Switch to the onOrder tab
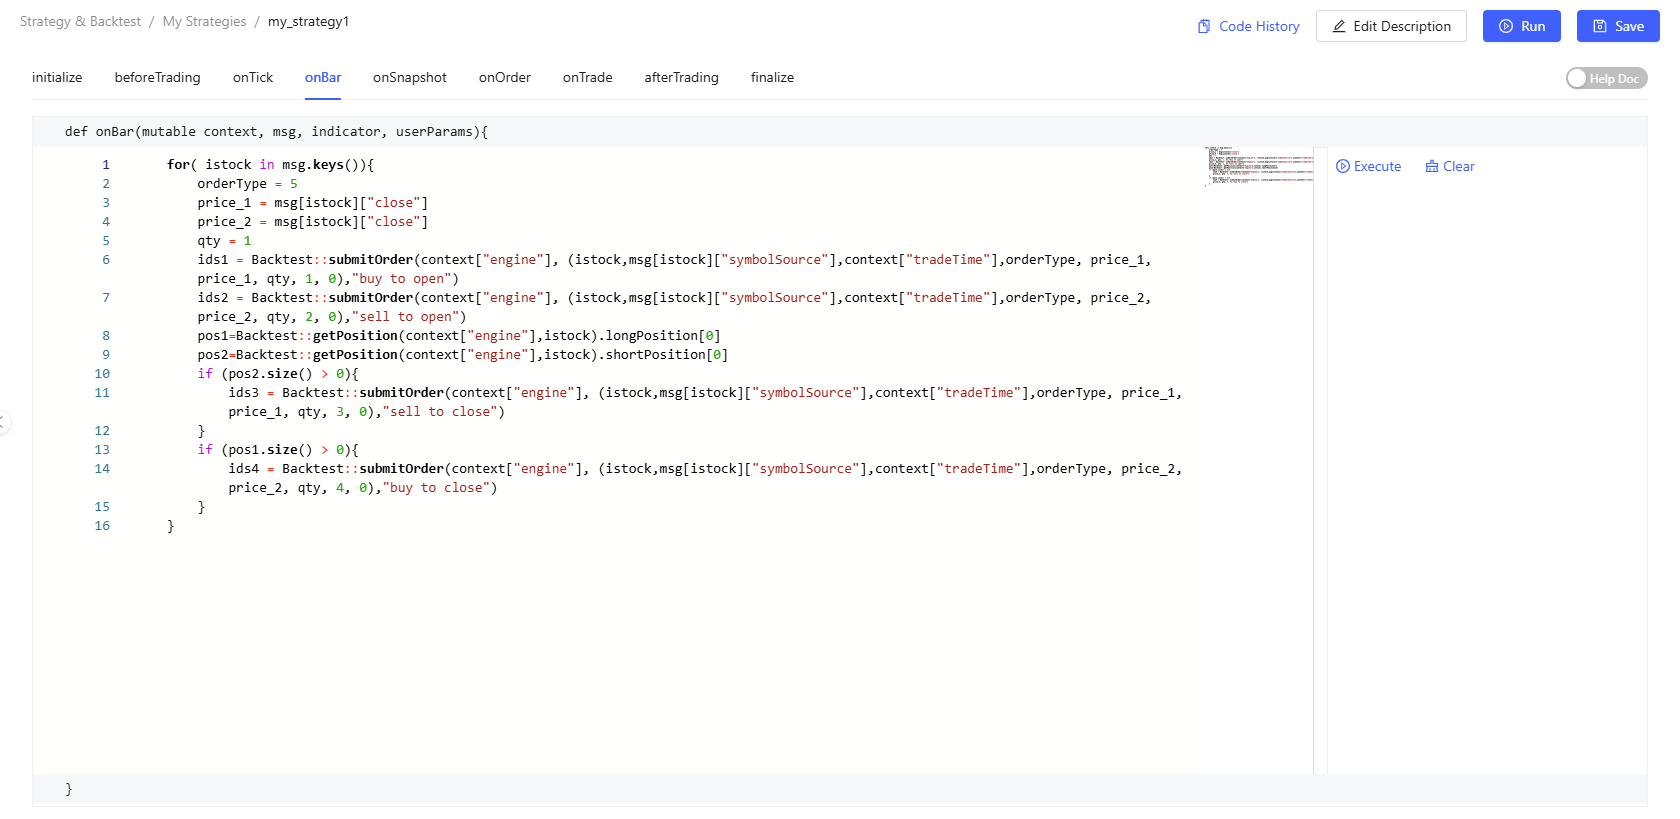The image size is (1680, 819). click(505, 77)
